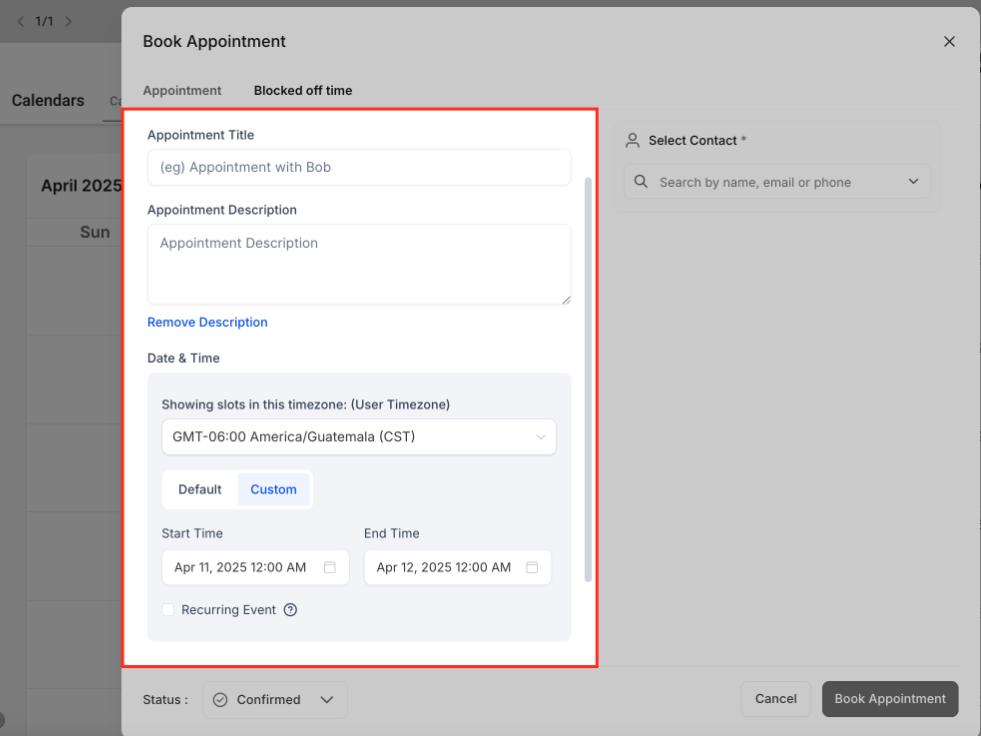Image resolution: width=981 pixels, height=736 pixels.
Task: Switch to the Appointment tab
Action: pos(182,90)
